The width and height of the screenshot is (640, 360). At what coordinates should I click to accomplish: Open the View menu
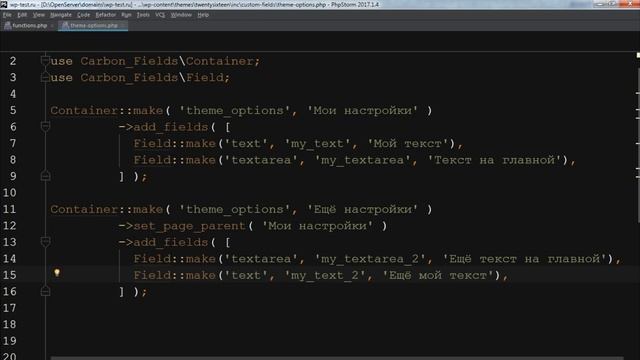click(x=38, y=15)
